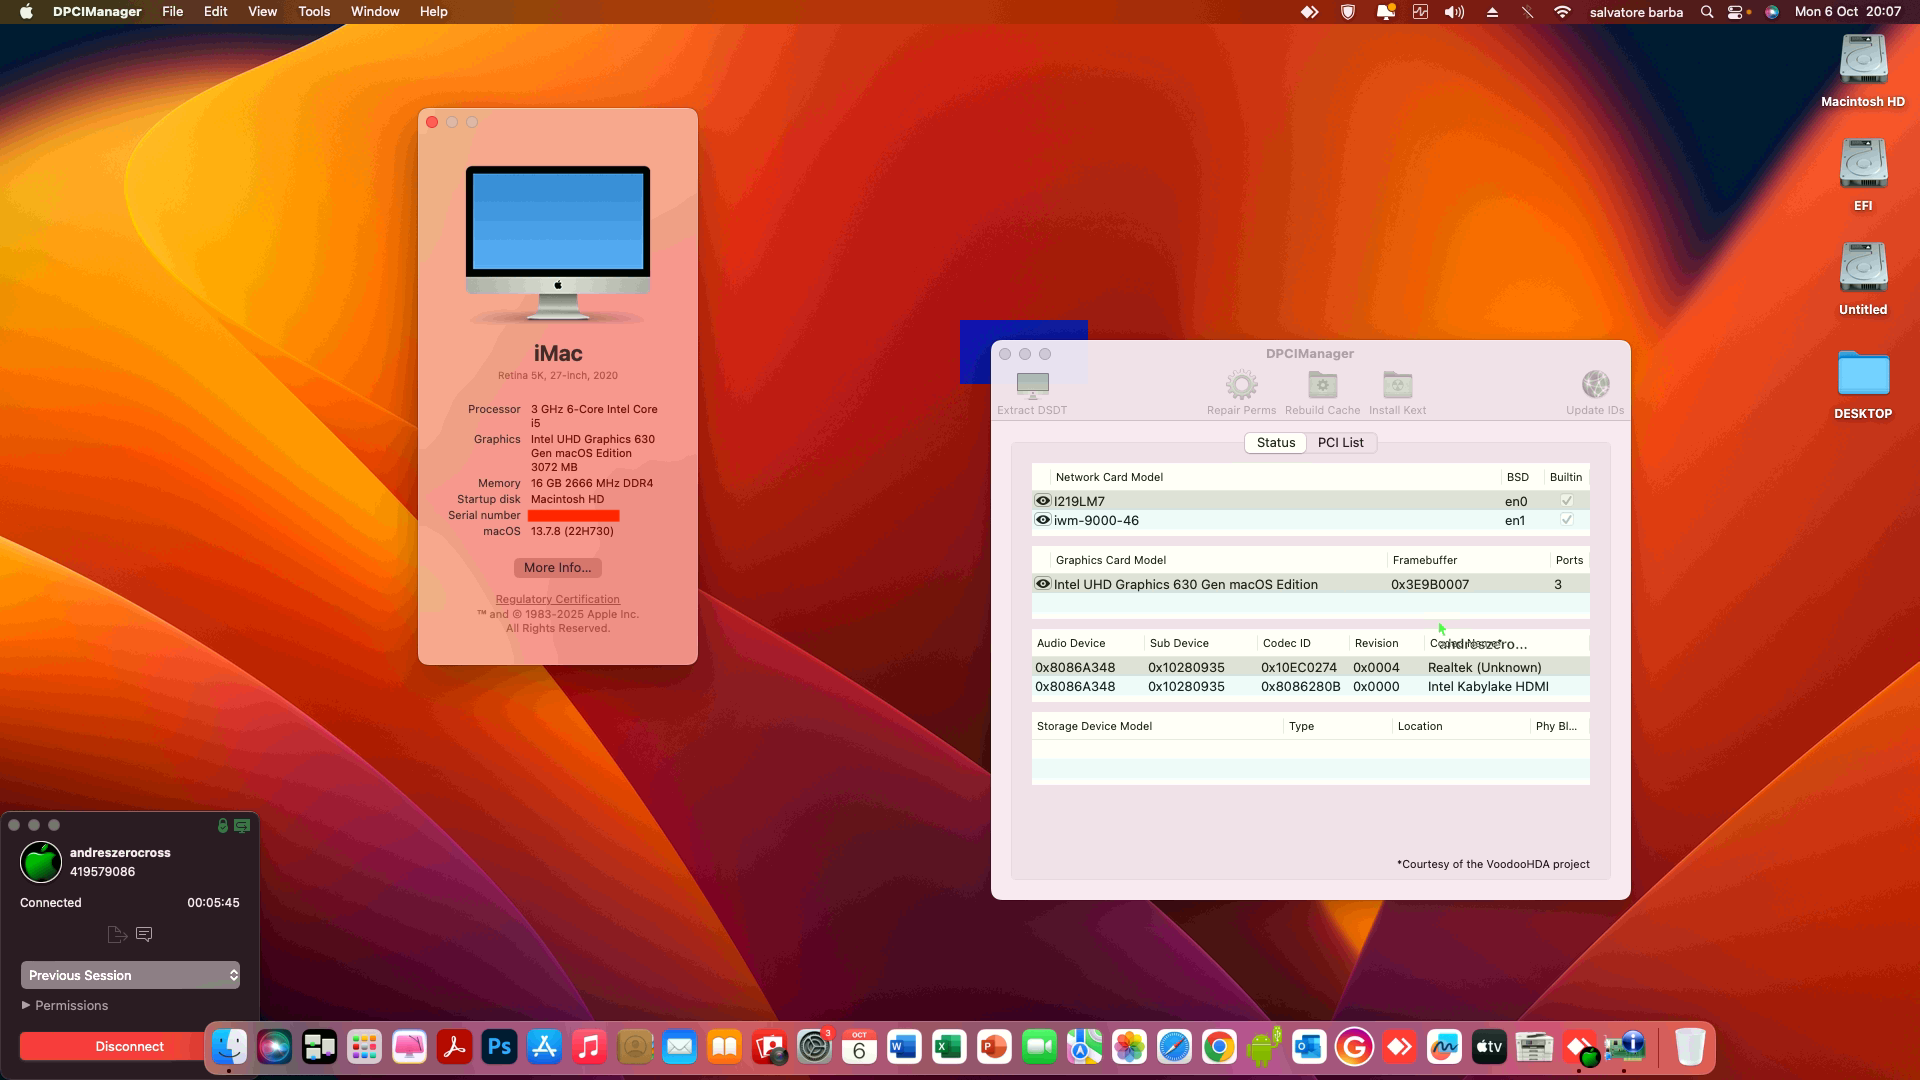
Task: Toggle the eye icon for I219LM7
Action: pos(1043,501)
